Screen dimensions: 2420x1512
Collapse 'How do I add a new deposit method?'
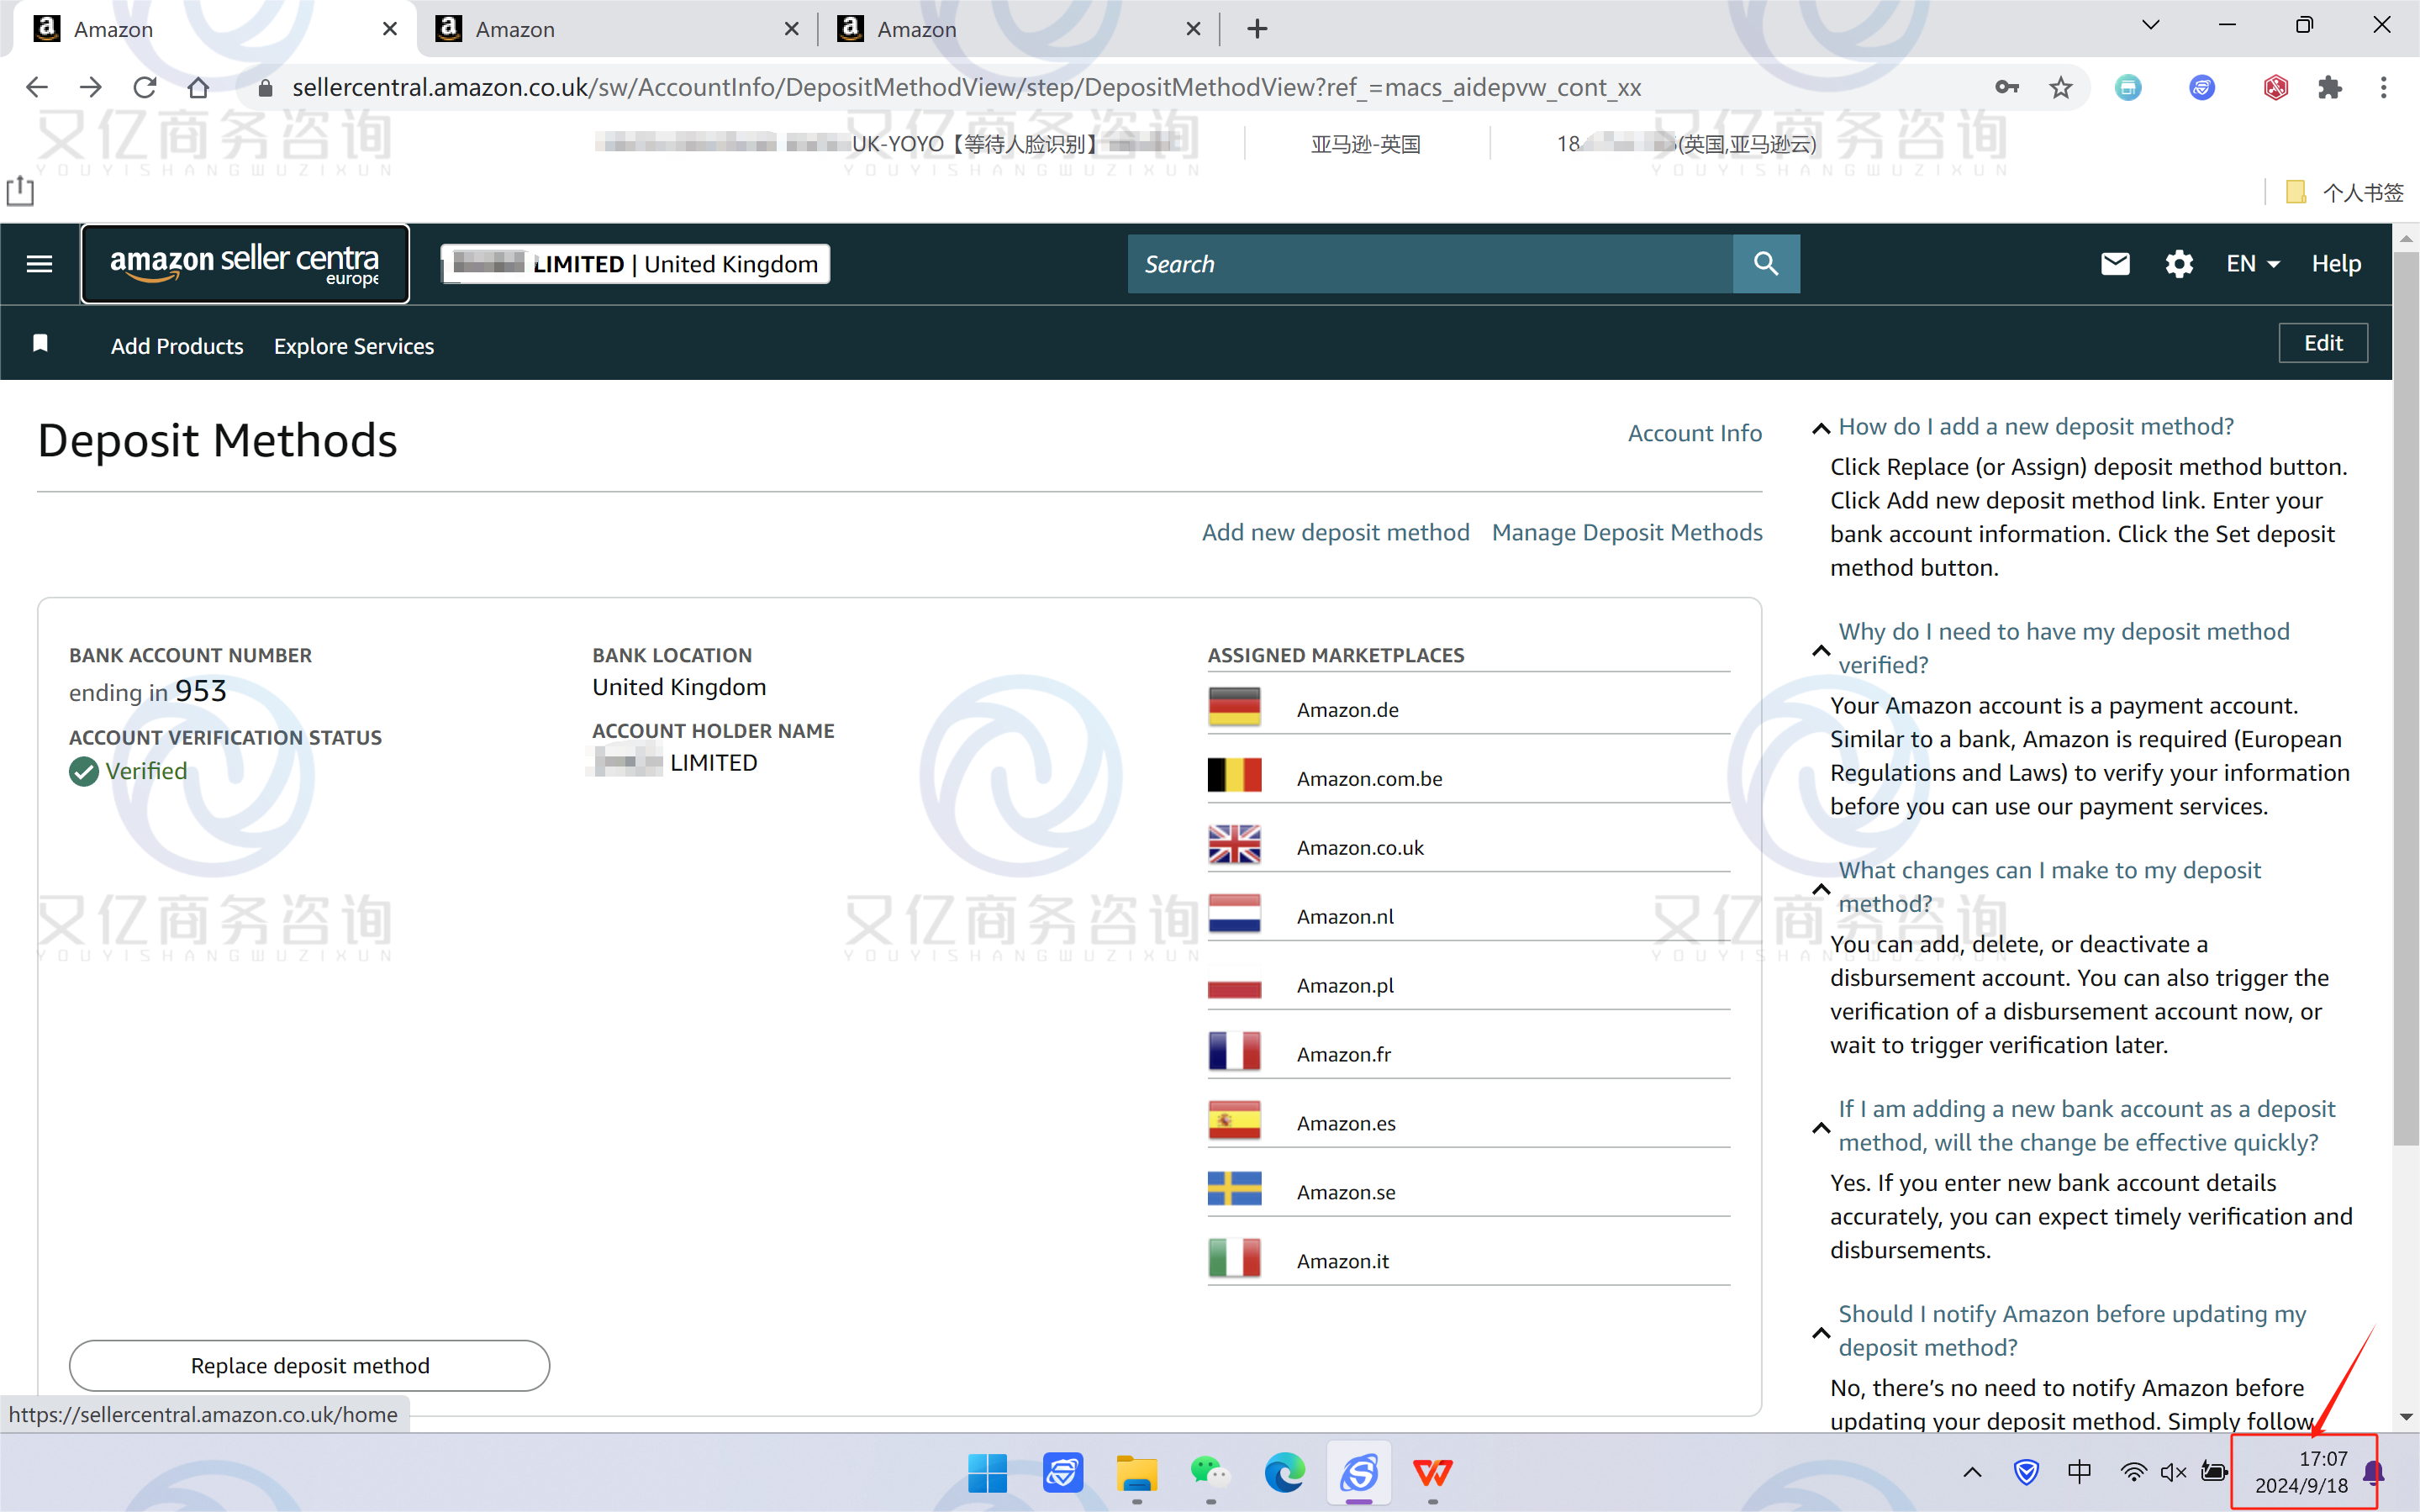1821,428
